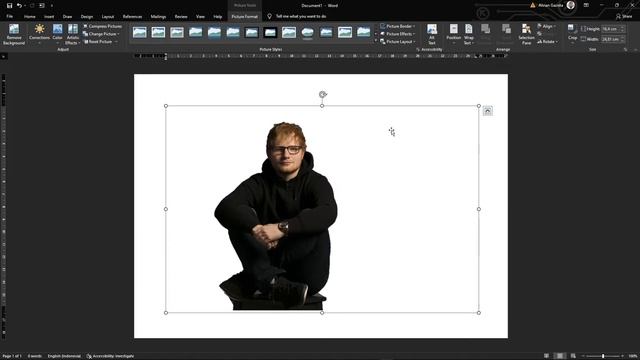
Task: Apply the black-framed picture style thumbnail
Action: point(270,32)
